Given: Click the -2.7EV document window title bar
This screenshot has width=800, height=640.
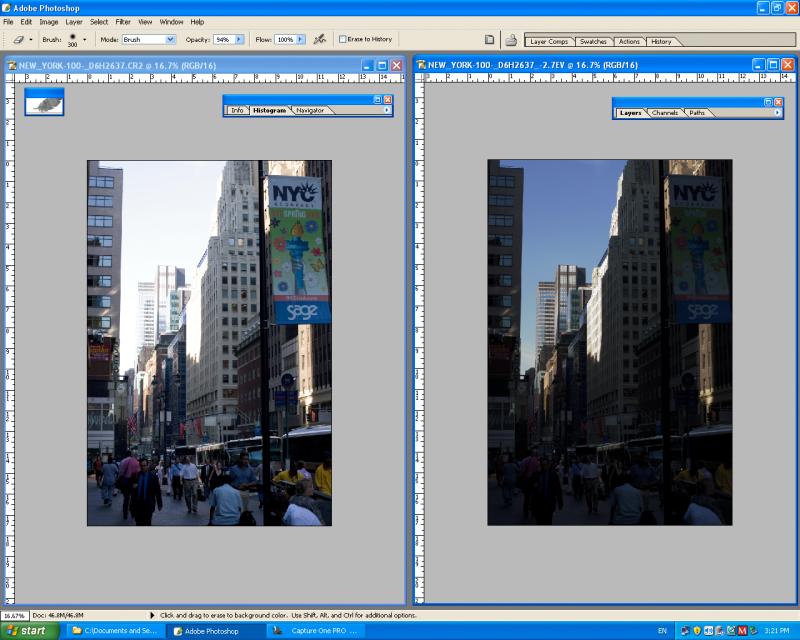Looking at the screenshot, I should tap(605, 65).
